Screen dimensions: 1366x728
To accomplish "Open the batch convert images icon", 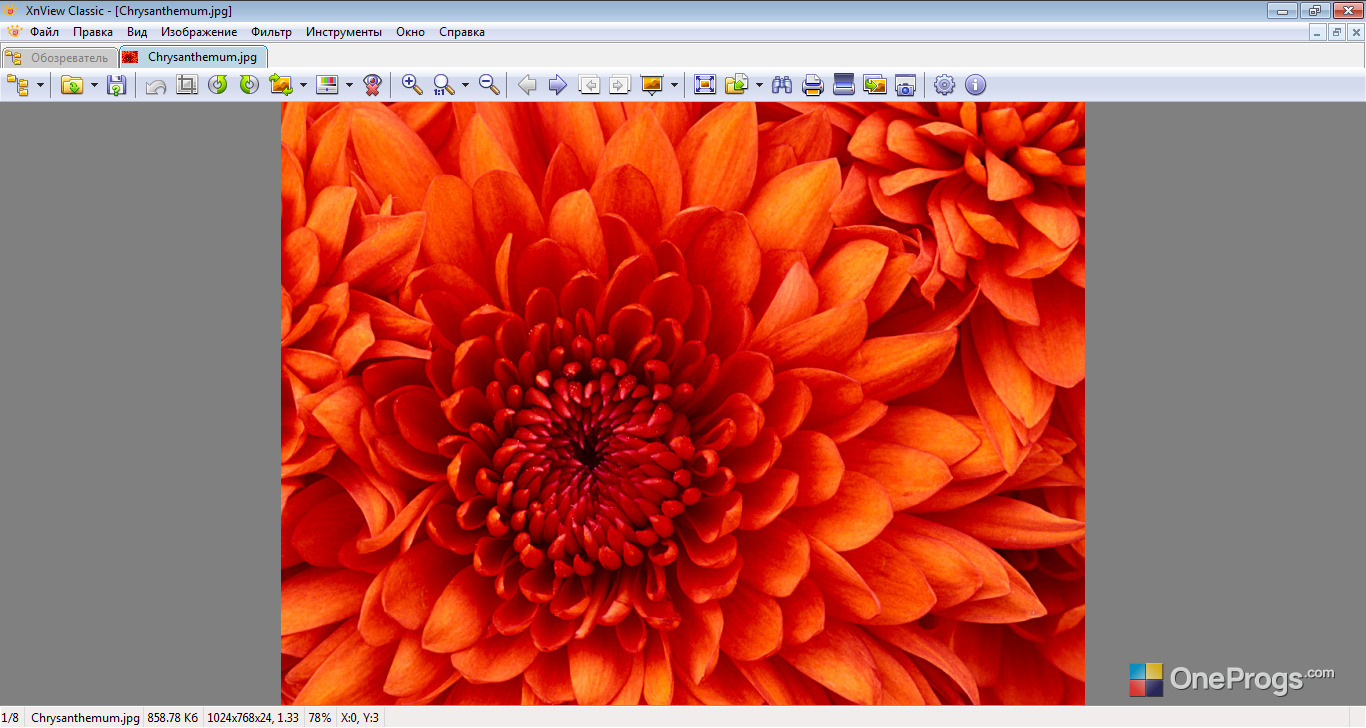I will (x=875, y=85).
